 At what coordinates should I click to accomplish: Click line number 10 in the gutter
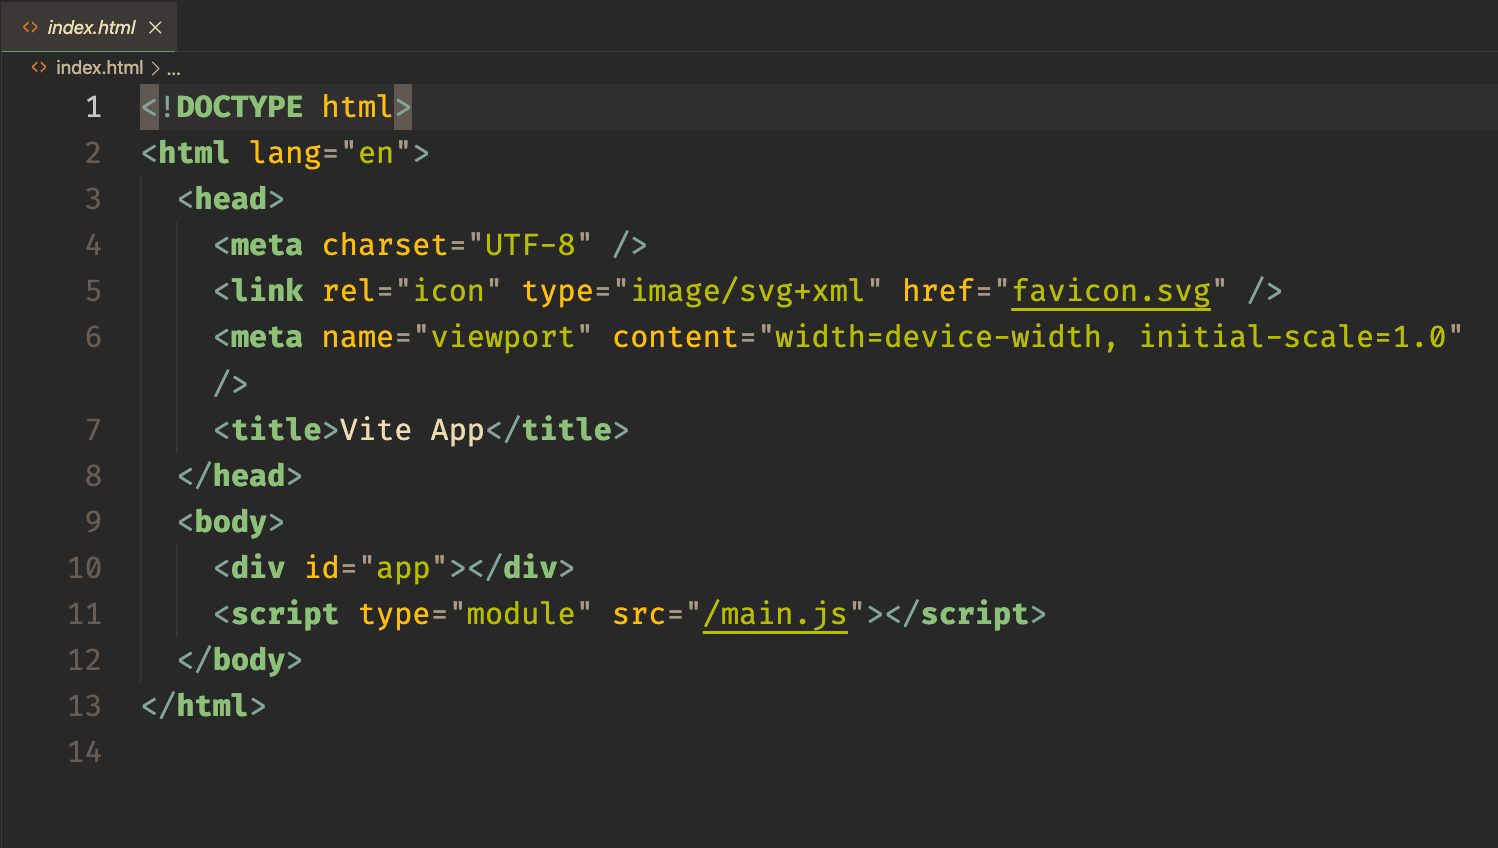[x=85, y=568]
